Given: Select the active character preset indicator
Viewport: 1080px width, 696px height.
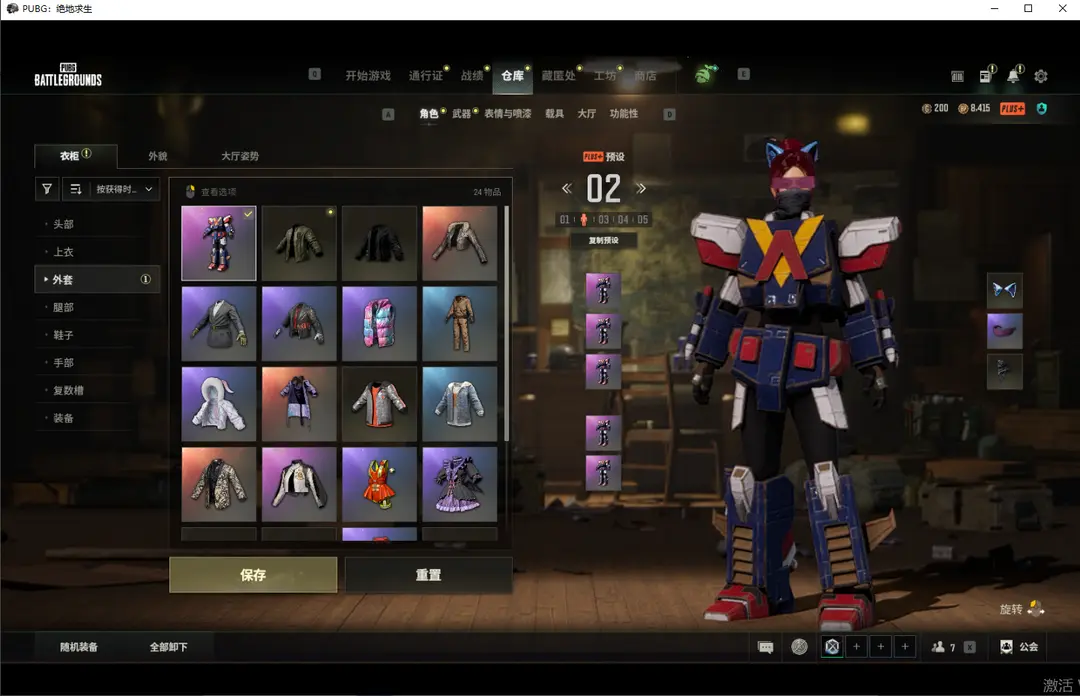Looking at the screenshot, I should click(584, 219).
